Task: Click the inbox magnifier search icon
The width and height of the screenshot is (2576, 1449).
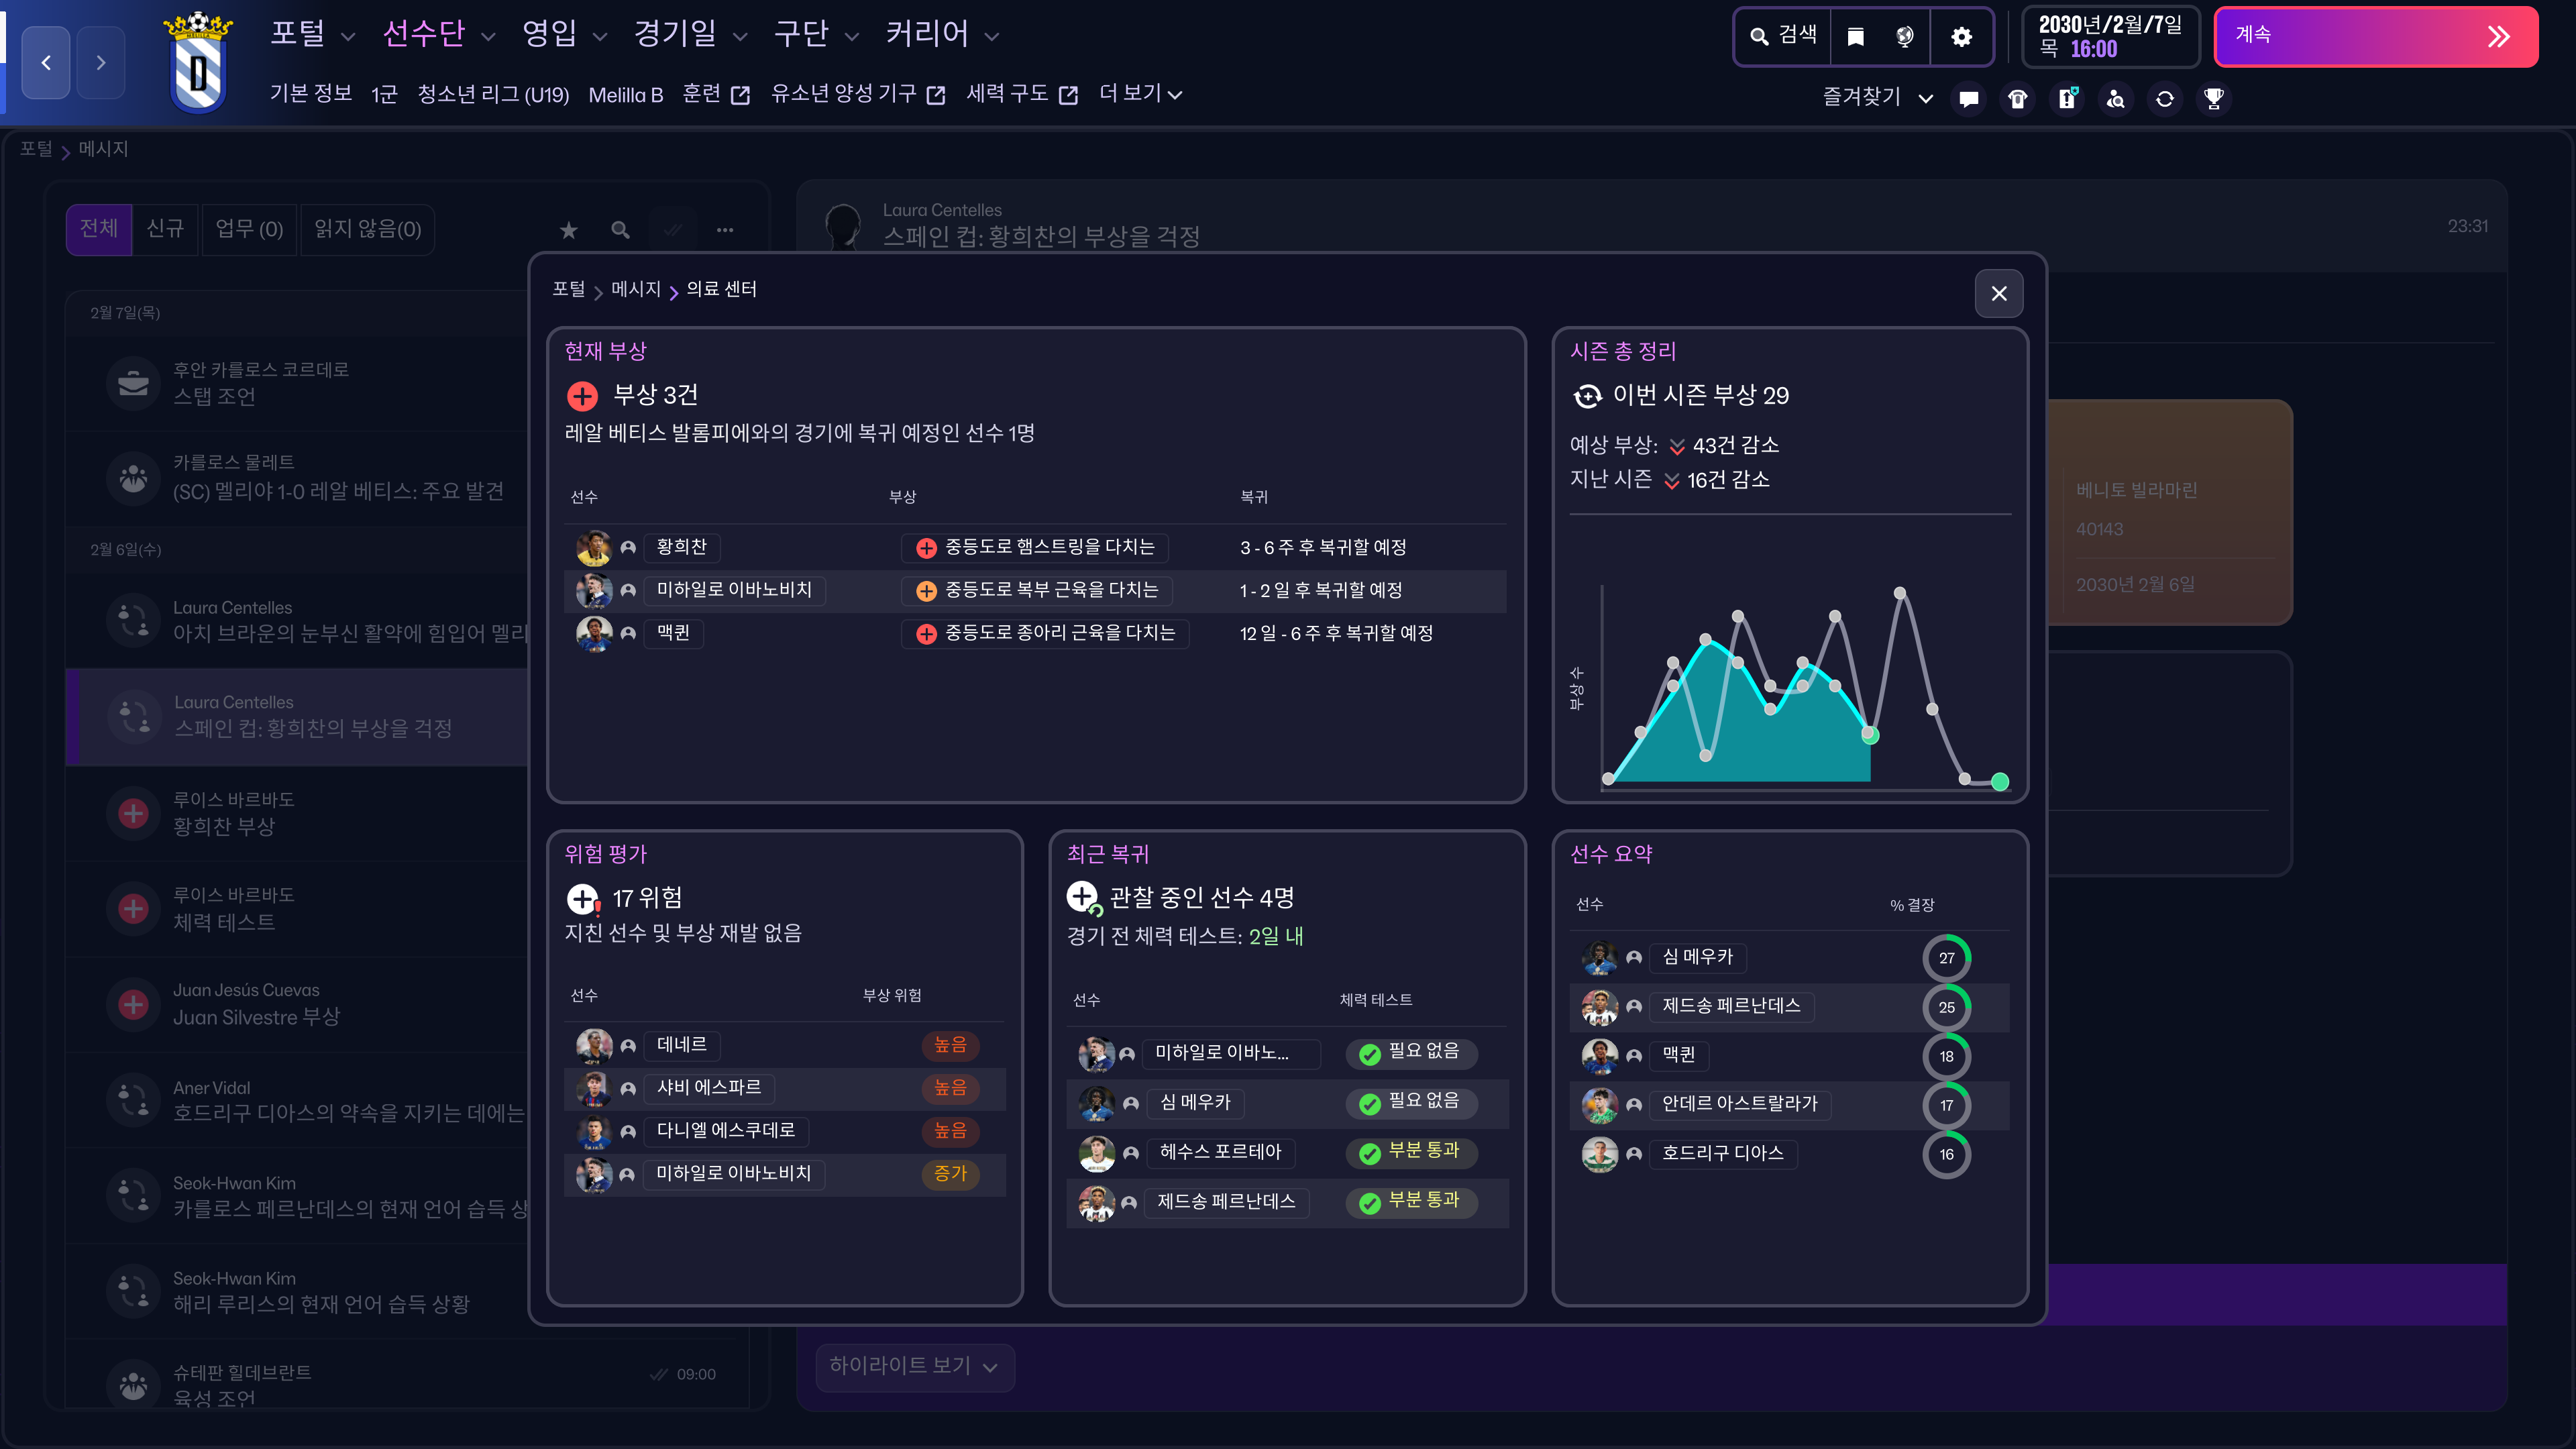Action: pyautogui.click(x=620, y=230)
